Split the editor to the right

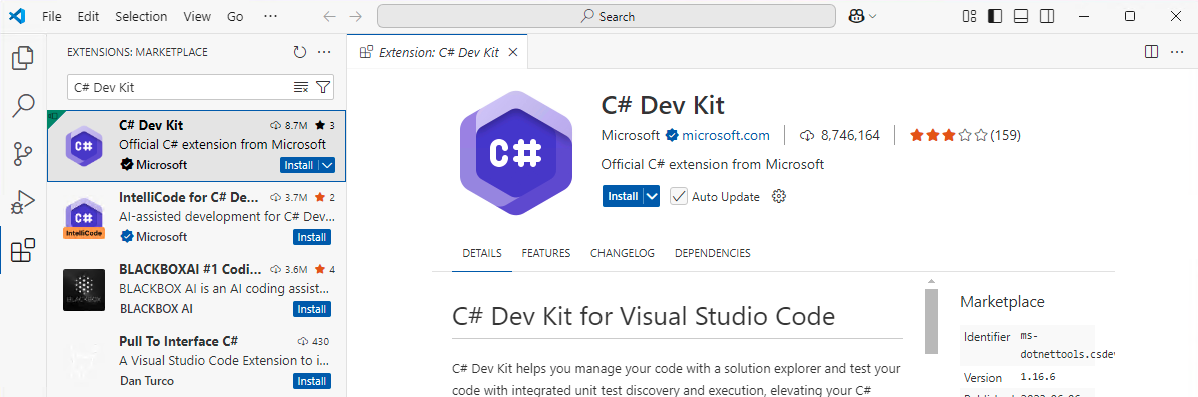point(1151,52)
